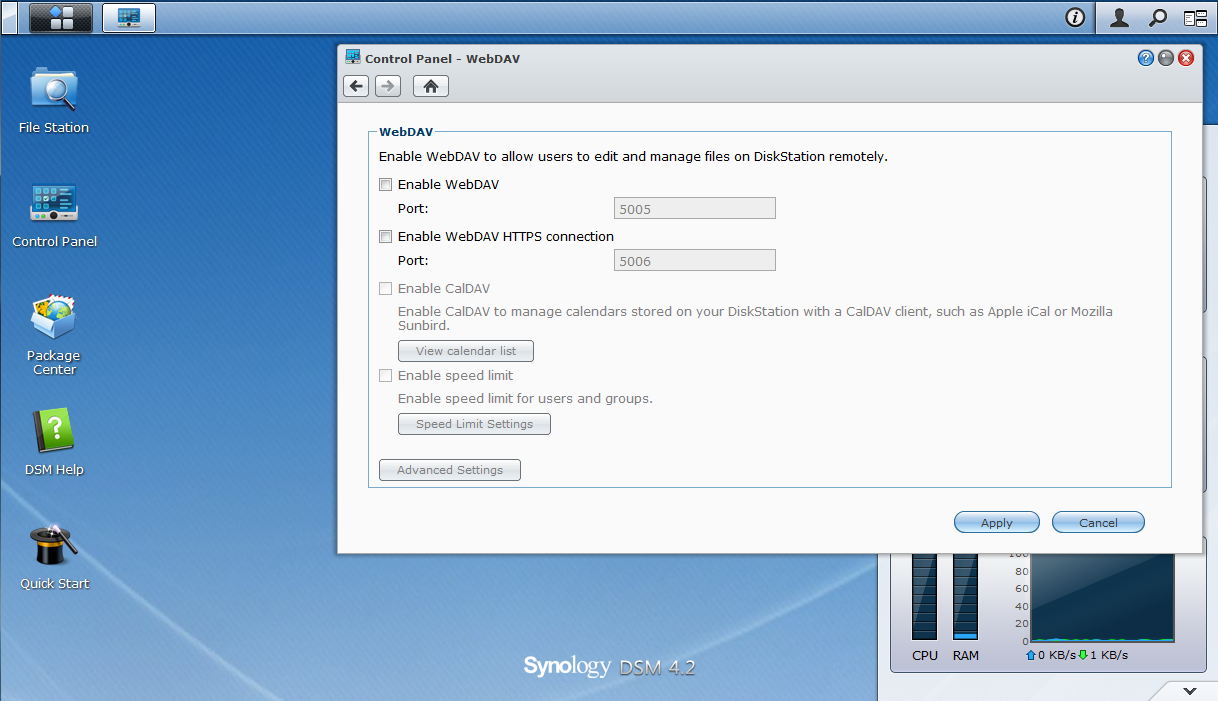Open Speed Limit Settings
1218x701 pixels.
click(x=474, y=424)
